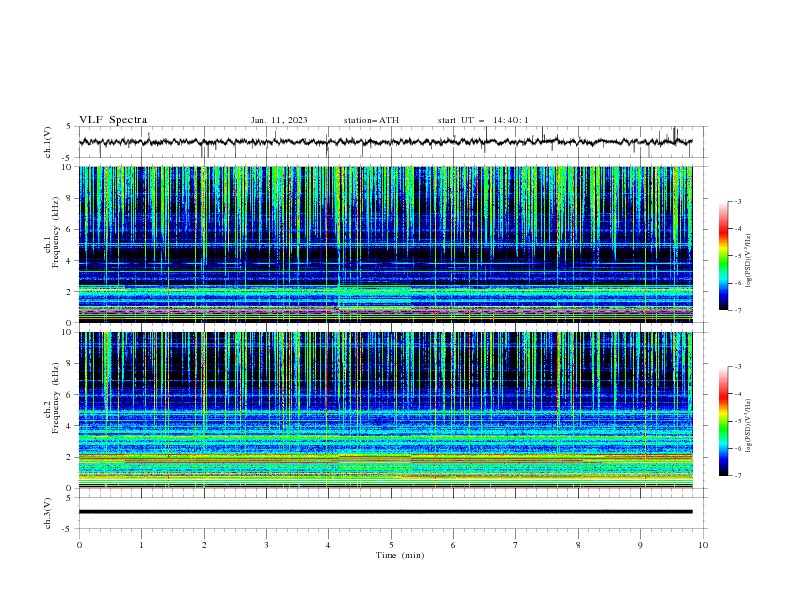
Task: Click the ch.1 spectrogram colorbar scale
Action: click(723, 256)
